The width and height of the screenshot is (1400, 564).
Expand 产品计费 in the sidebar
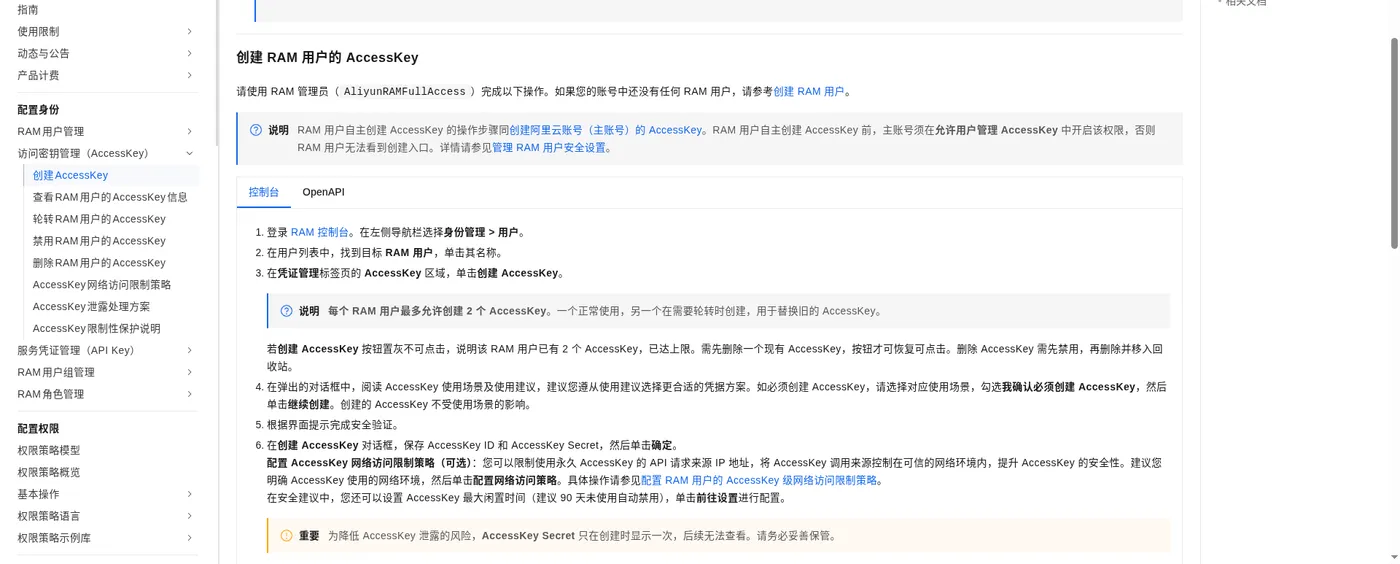point(189,76)
